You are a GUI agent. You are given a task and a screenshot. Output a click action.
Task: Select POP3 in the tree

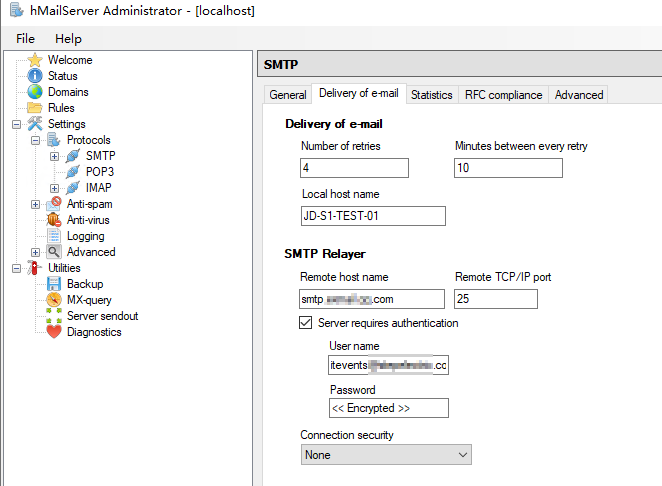pyautogui.click(x=100, y=172)
